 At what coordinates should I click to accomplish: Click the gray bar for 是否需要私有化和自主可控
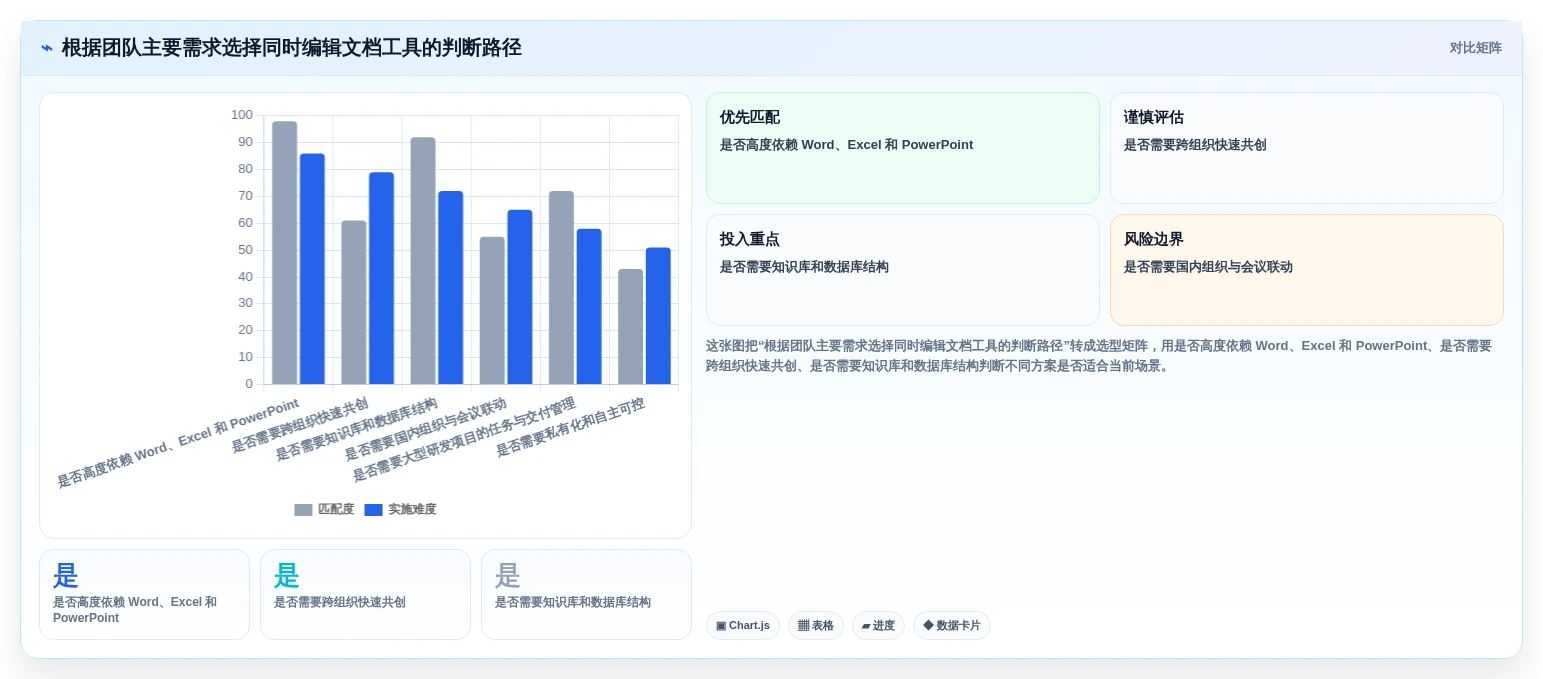pyautogui.click(x=630, y=326)
